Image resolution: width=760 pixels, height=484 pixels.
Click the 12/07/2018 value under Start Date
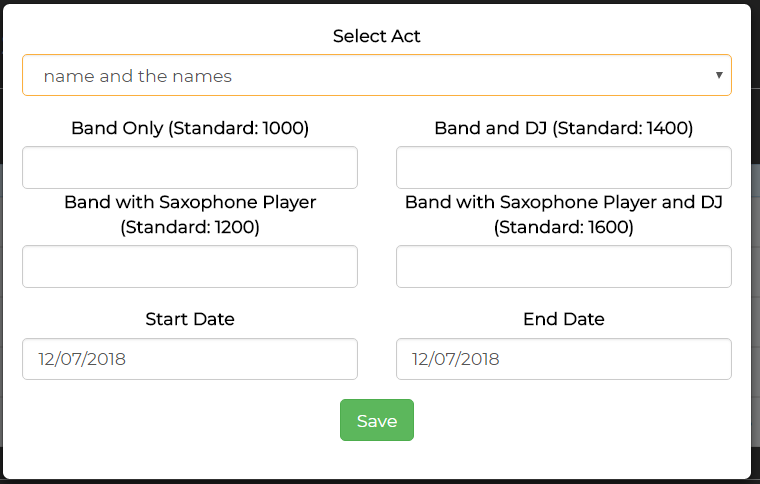82,359
